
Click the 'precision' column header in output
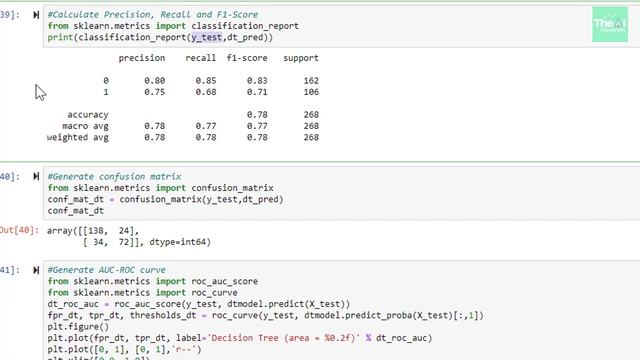pos(142,58)
